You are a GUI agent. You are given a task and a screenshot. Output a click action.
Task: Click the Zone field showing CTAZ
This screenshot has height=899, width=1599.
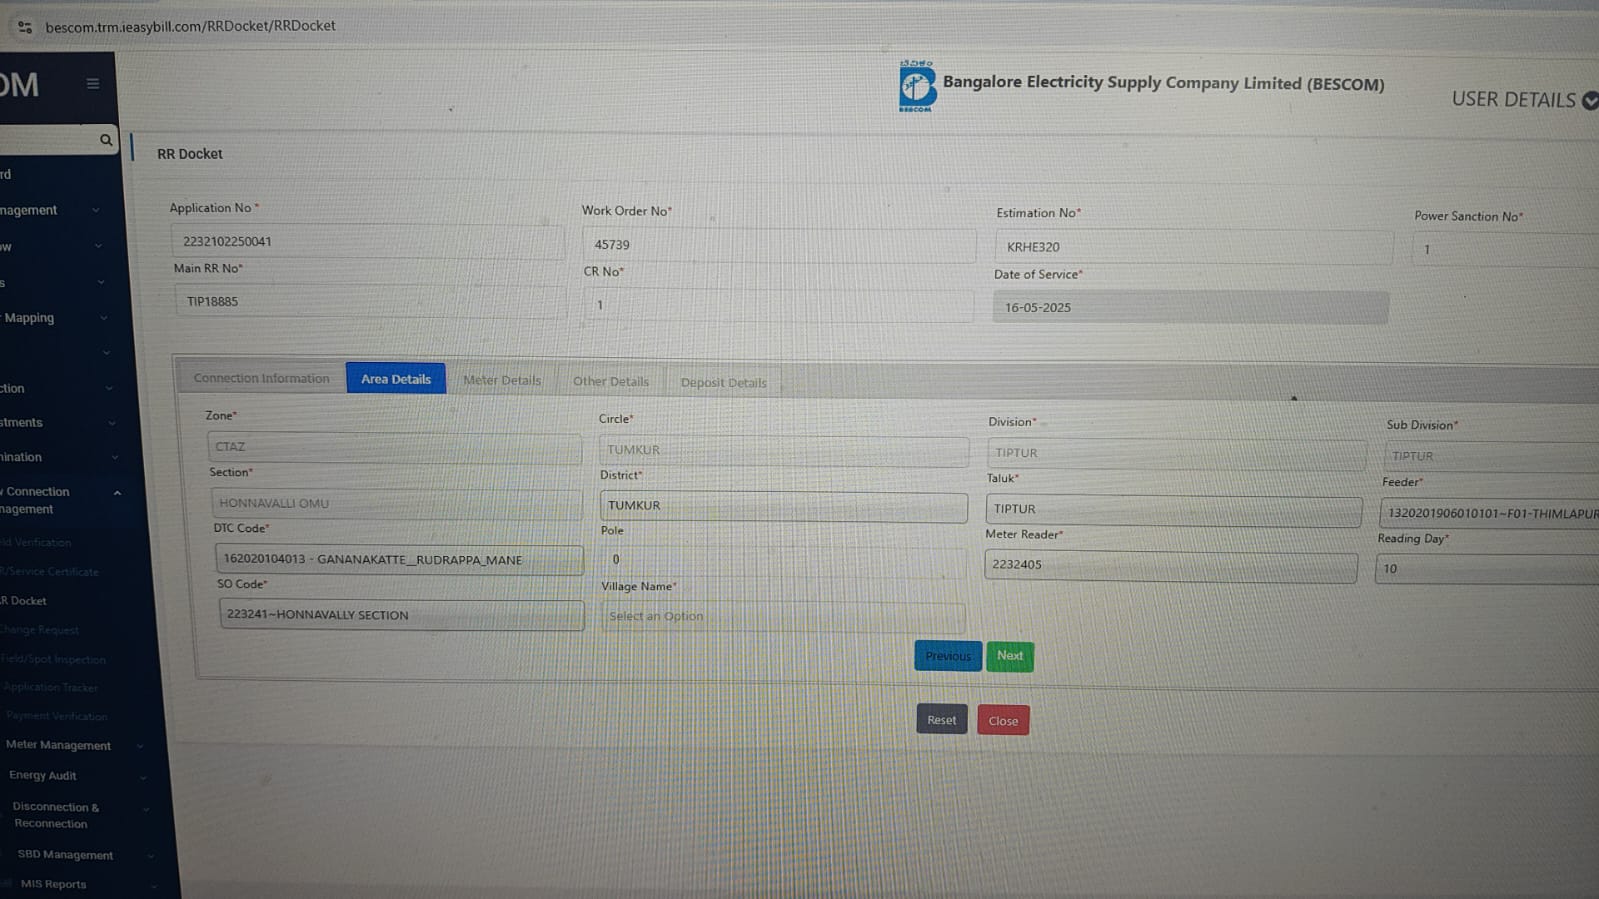(394, 447)
